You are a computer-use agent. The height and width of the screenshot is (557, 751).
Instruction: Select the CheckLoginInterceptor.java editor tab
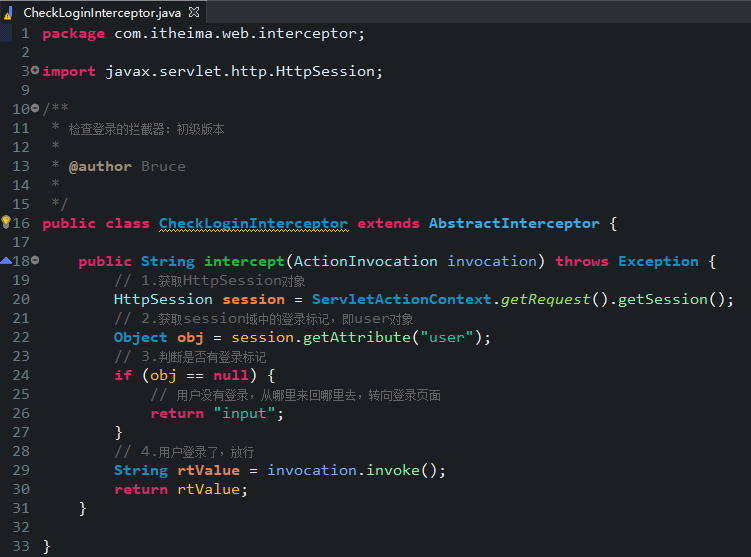tap(102, 12)
